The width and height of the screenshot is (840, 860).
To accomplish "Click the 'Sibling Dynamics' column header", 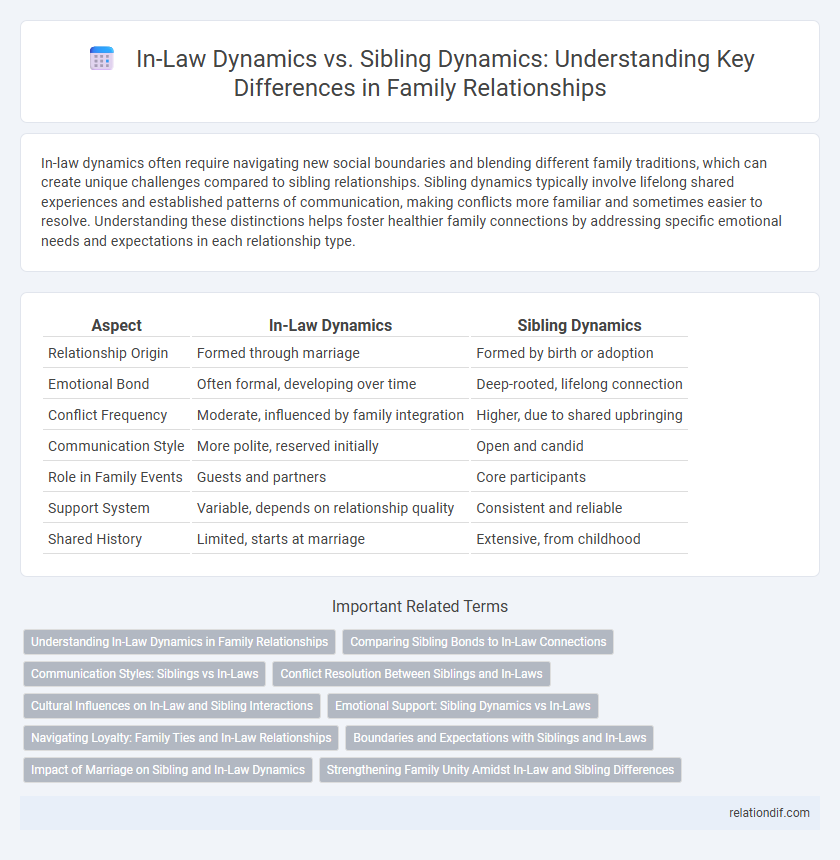I will coord(579,325).
